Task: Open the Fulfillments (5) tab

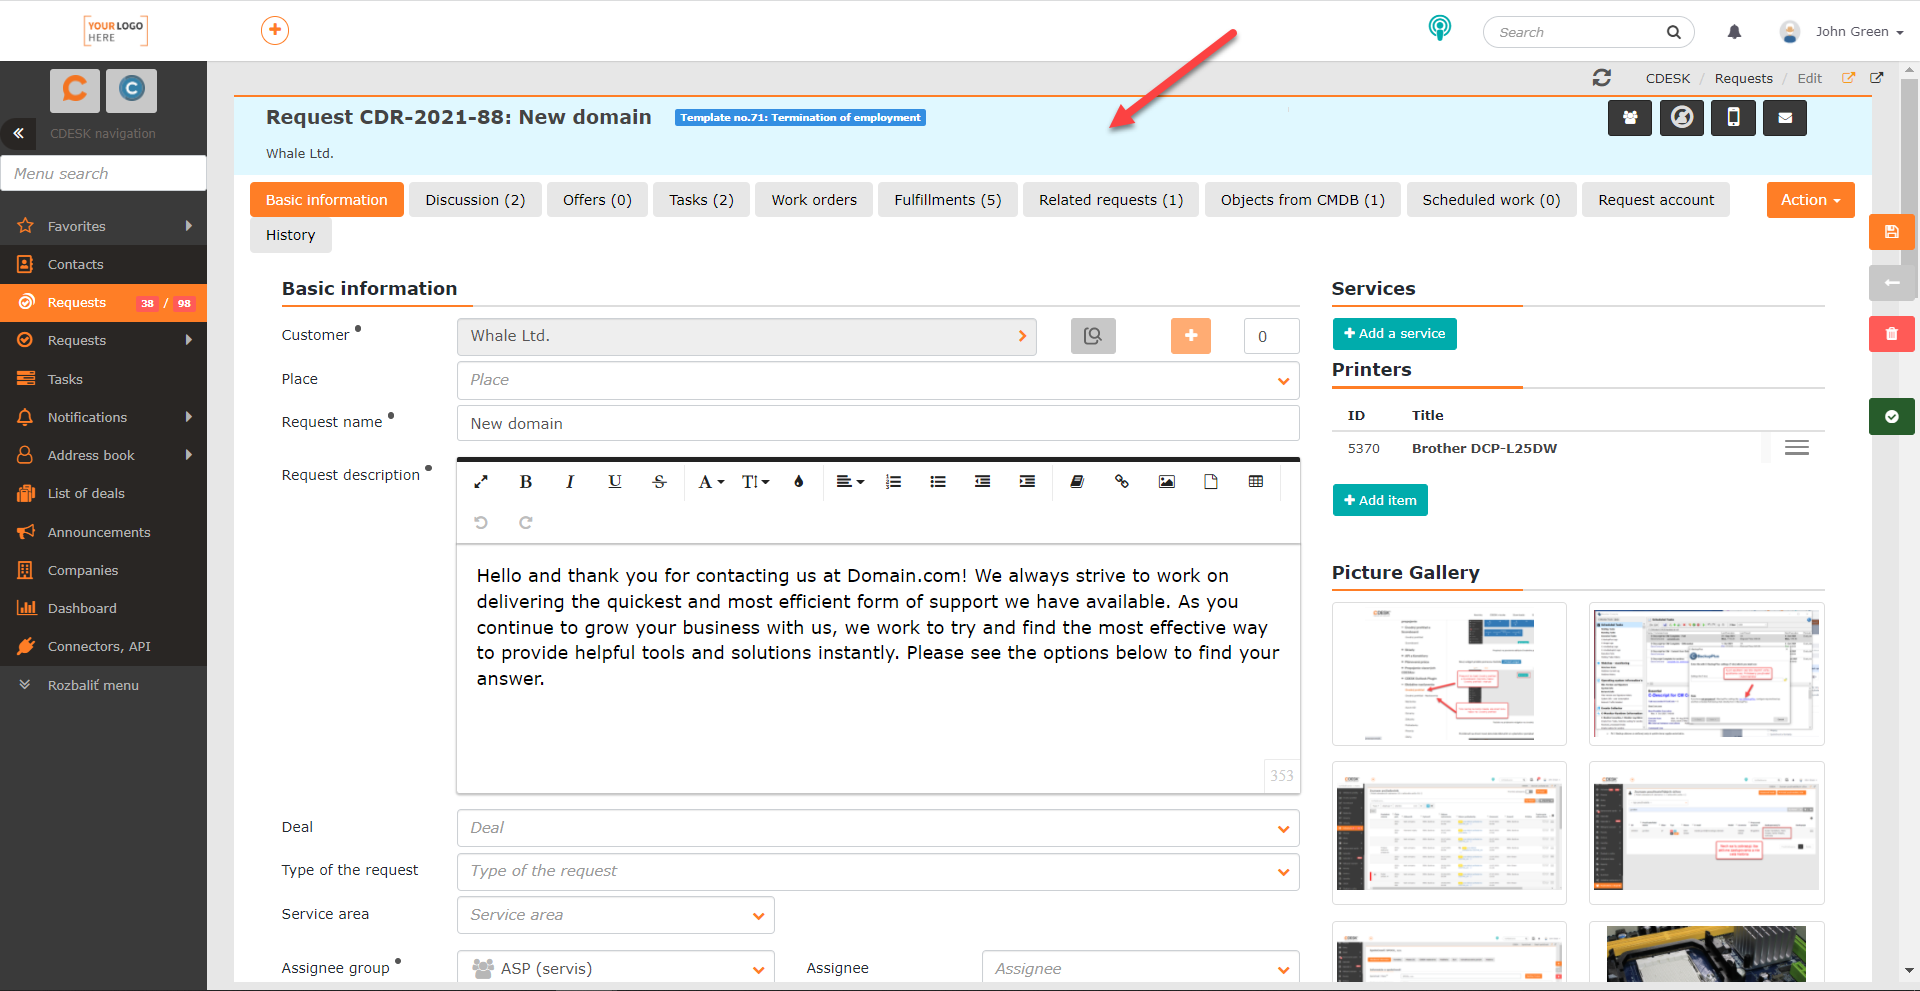Action: point(948,200)
